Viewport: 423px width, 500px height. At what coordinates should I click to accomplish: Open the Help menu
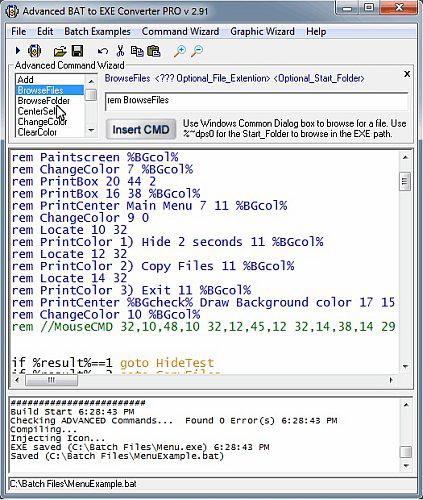pyautogui.click(x=316, y=32)
